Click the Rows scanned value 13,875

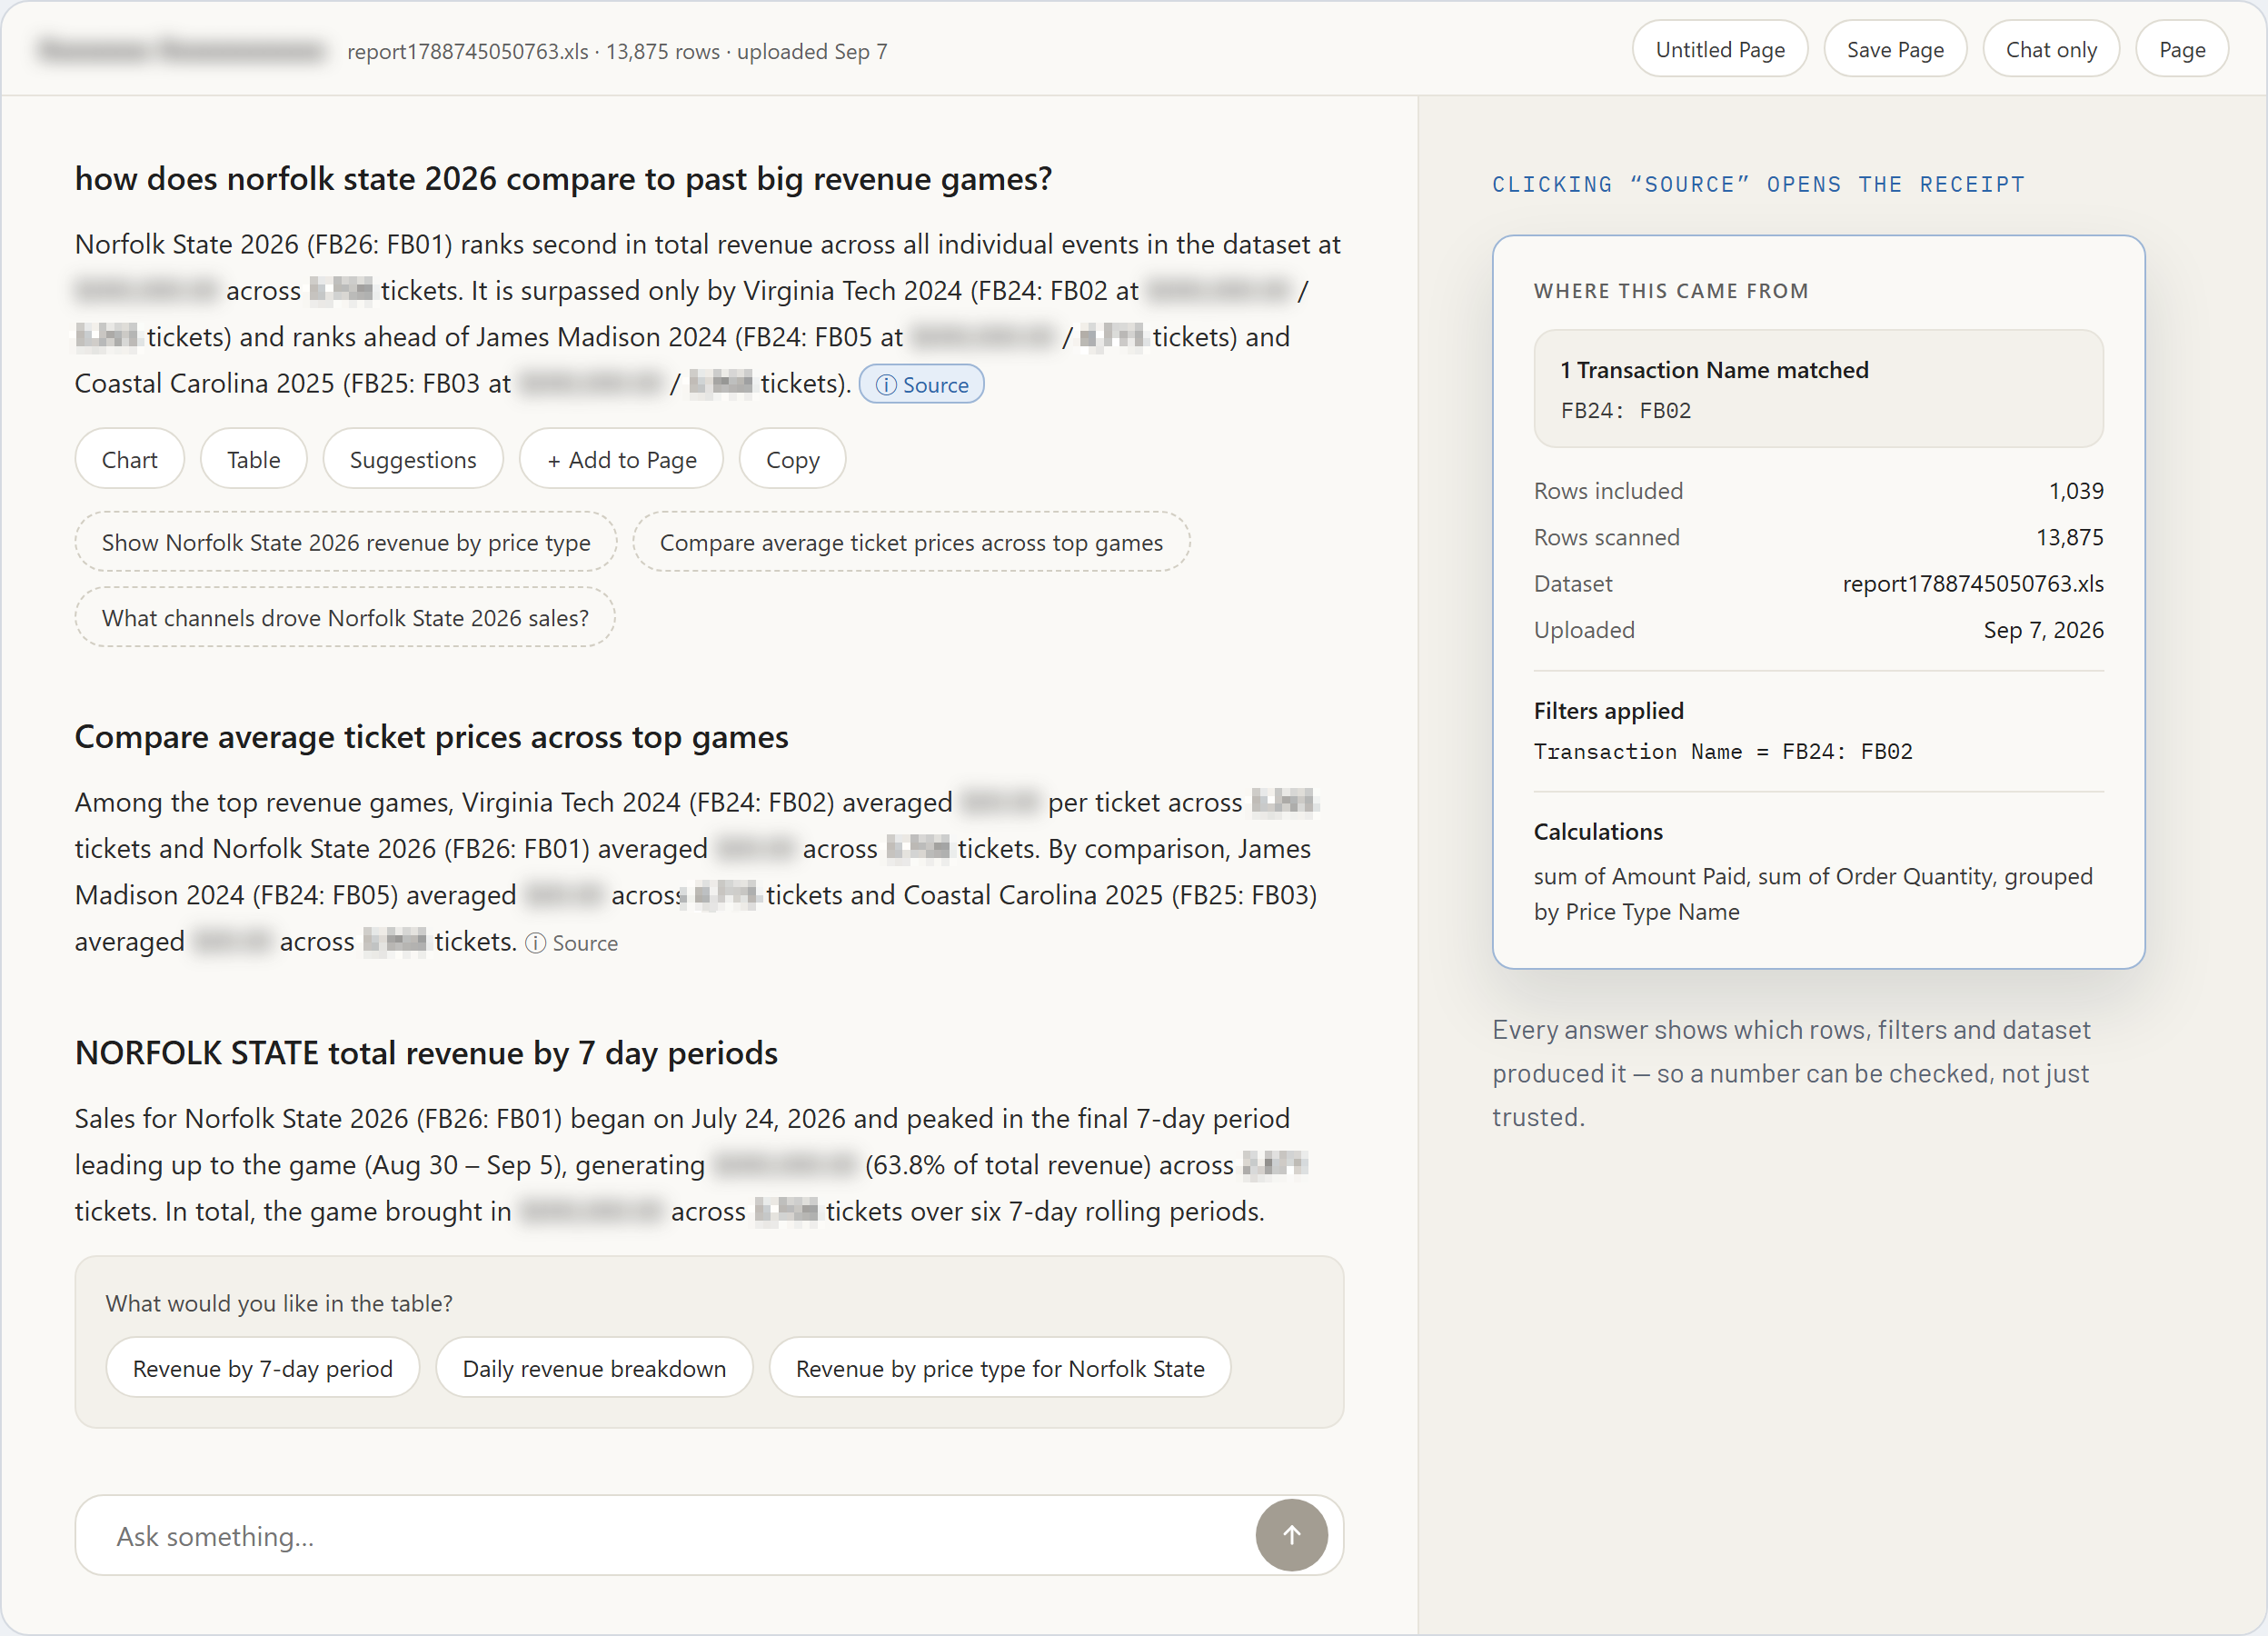click(2070, 537)
